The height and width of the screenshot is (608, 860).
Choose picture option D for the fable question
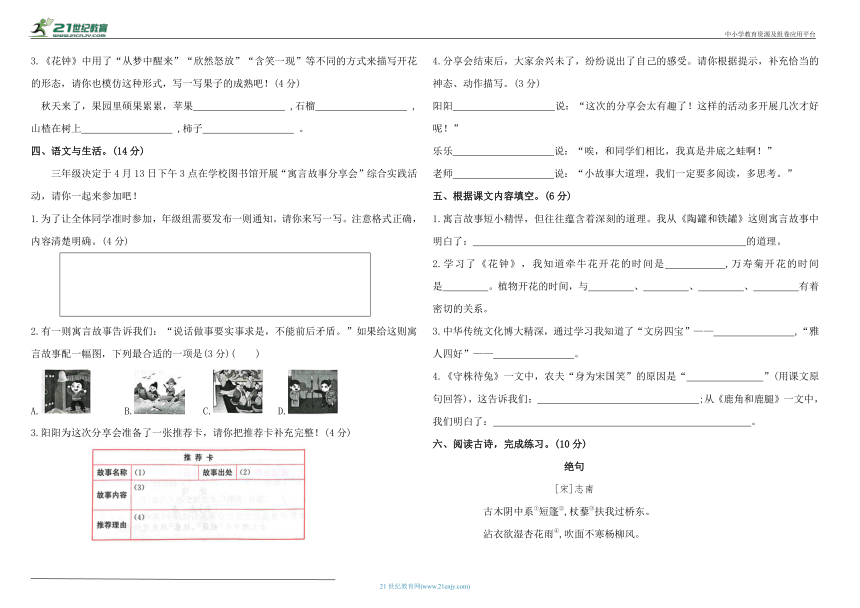(x=313, y=391)
